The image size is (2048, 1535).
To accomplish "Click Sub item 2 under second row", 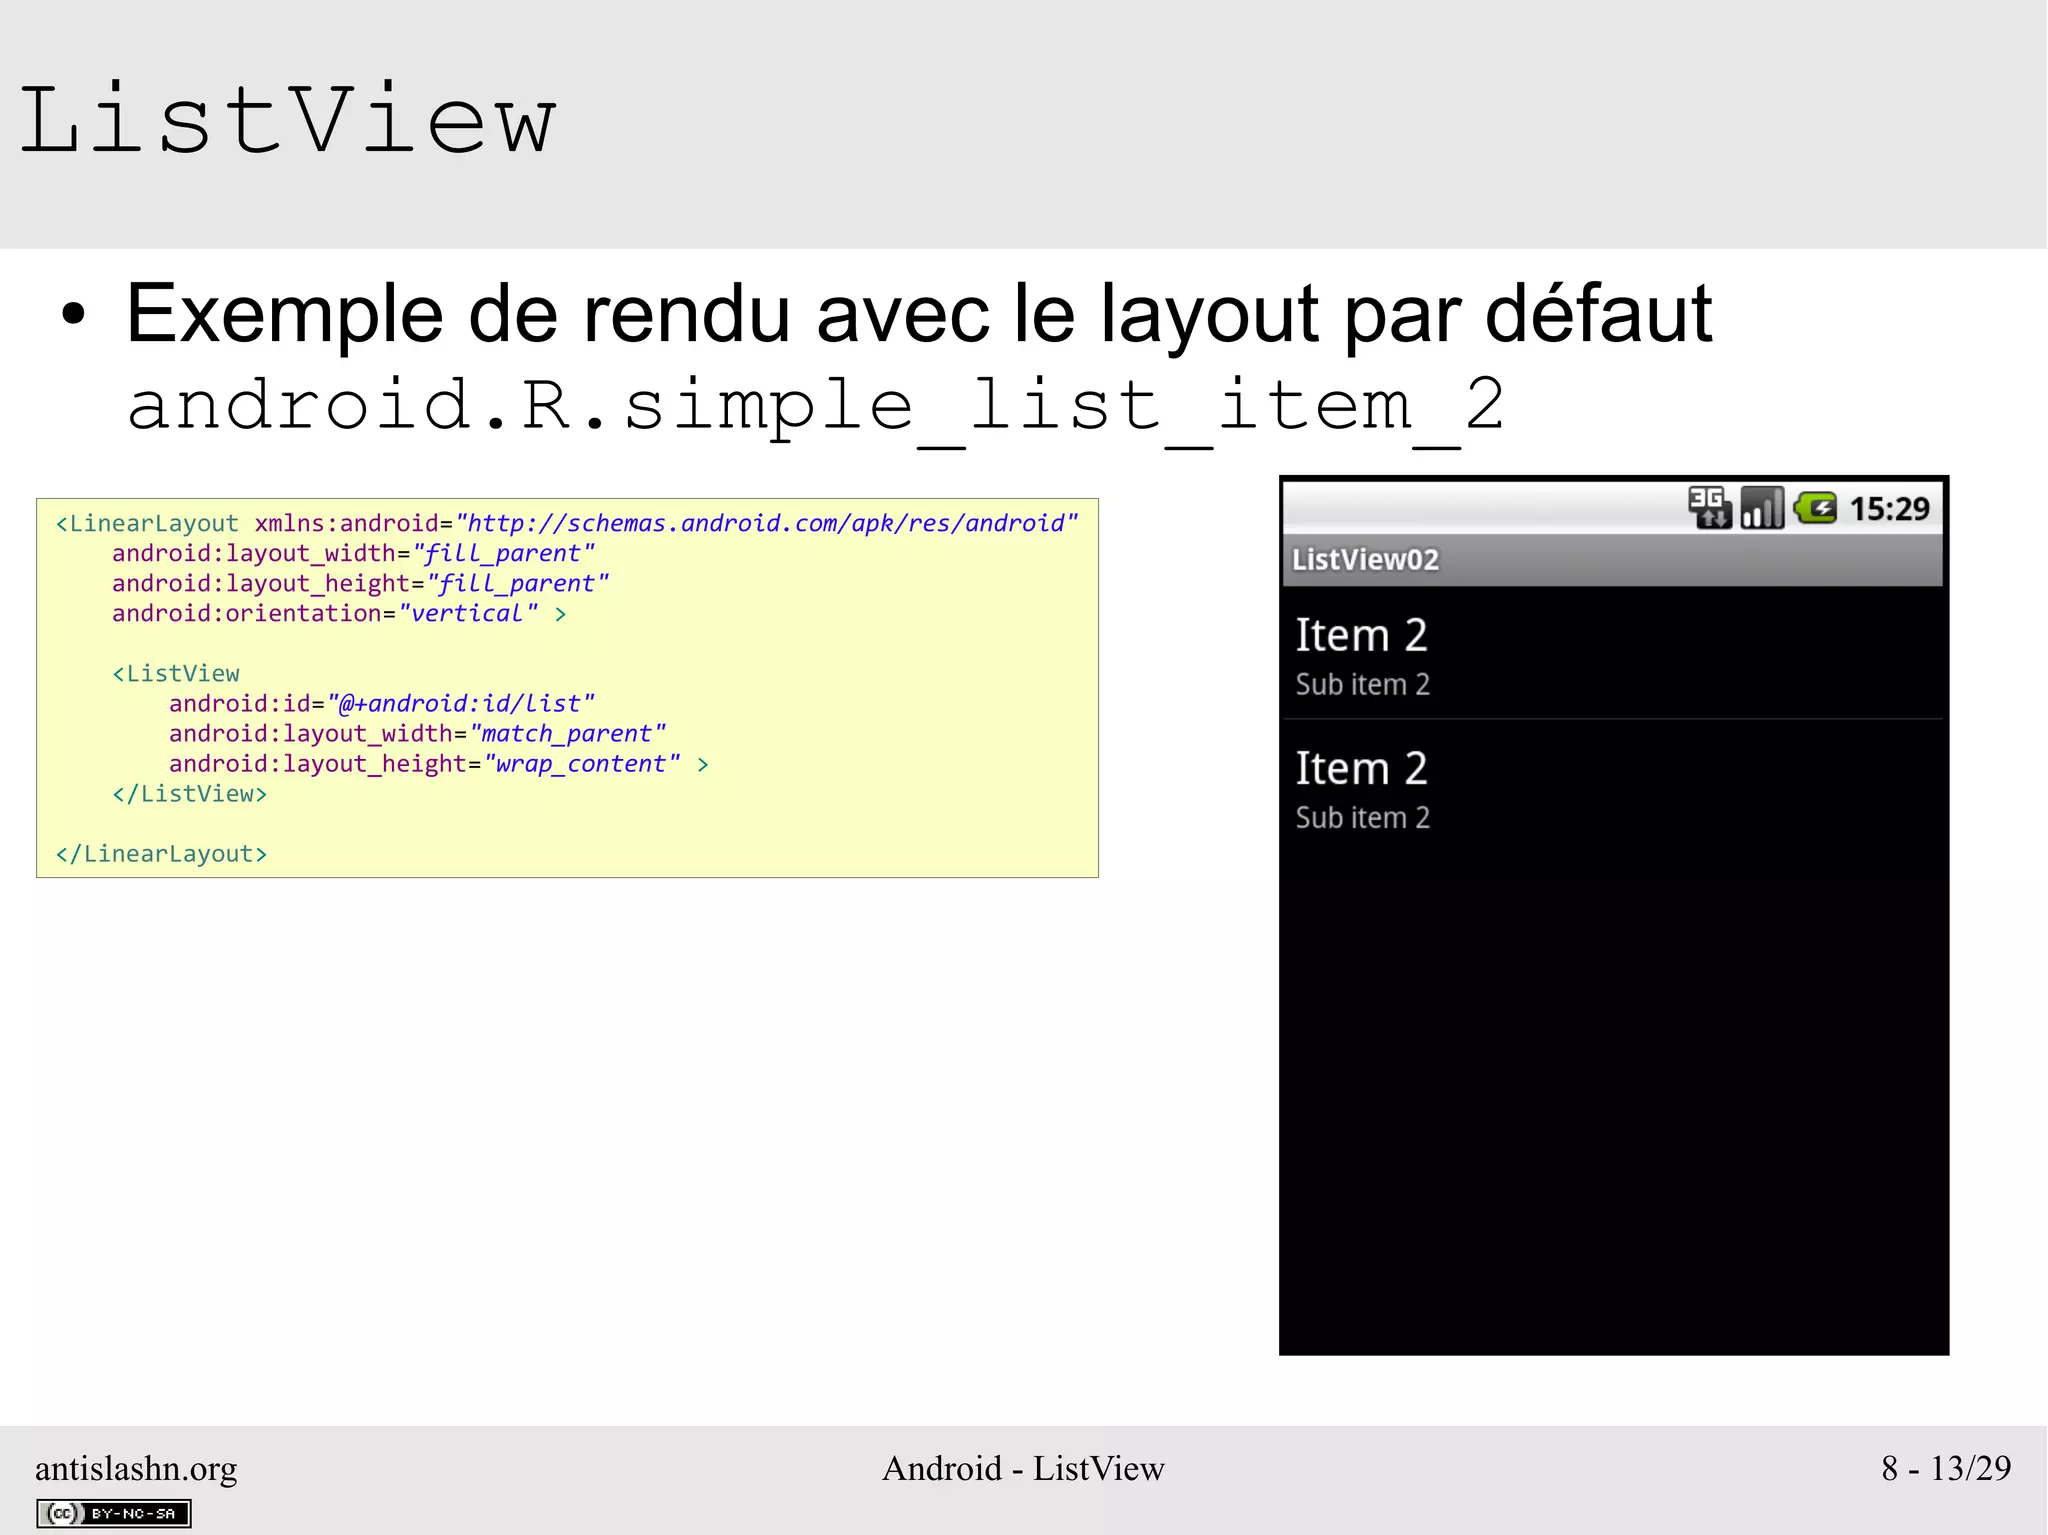I will [x=1362, y=817].
